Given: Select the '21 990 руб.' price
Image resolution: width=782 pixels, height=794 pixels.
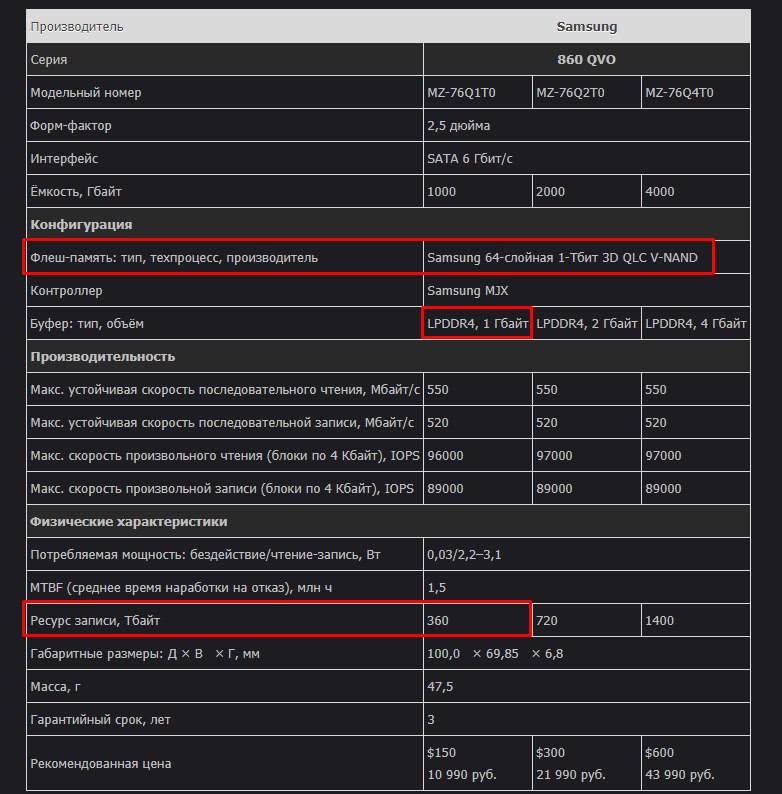Looking at the screenshot, I should pos(571,775).
